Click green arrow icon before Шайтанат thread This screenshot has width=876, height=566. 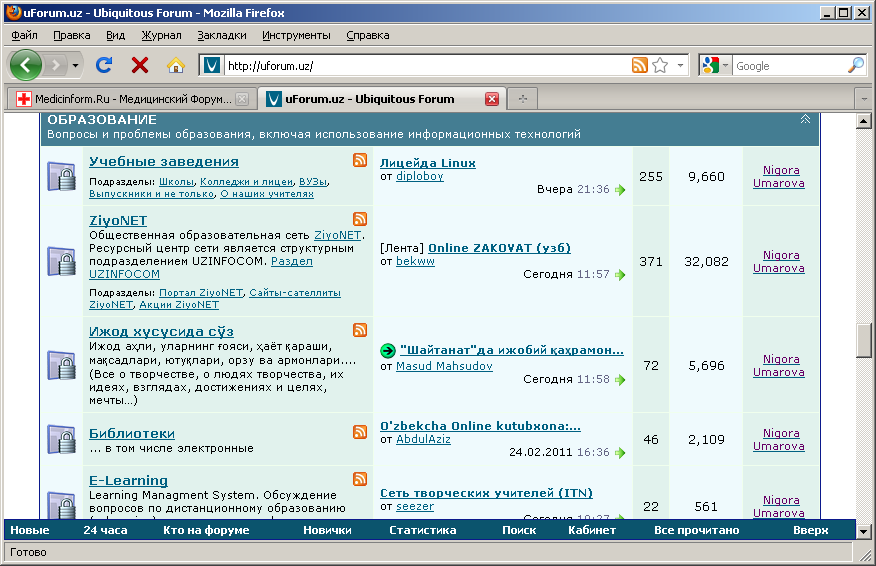click(x=388, y=351)
